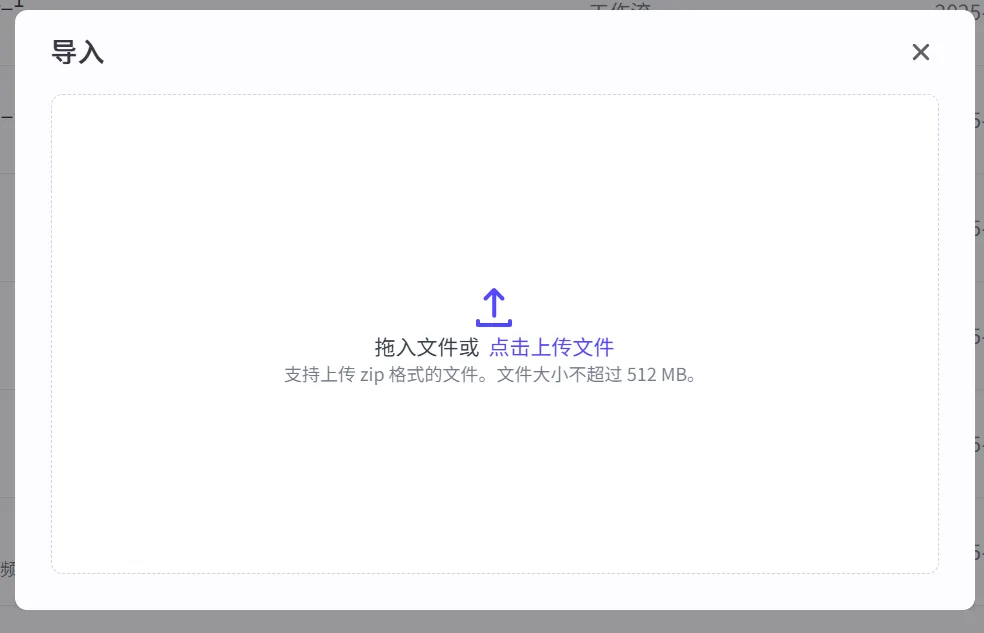Click the X to dismiss the 导入 dialog

(920, 52)
